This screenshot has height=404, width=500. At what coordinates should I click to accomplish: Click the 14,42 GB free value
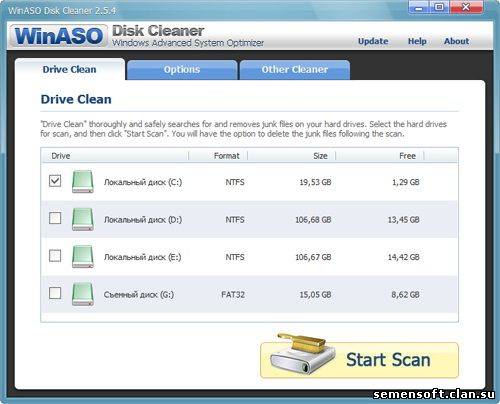[404, 257]
